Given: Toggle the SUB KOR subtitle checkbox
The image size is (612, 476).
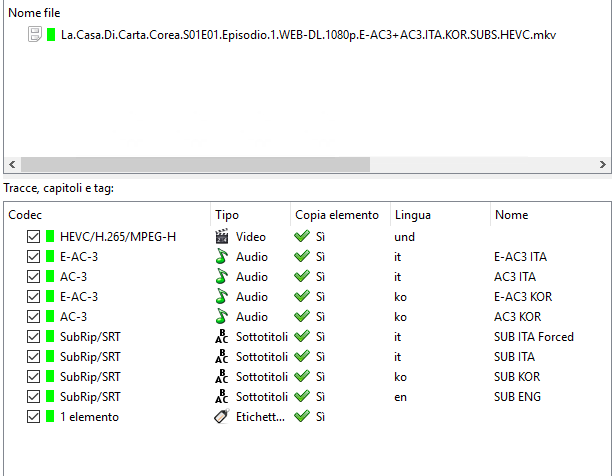Looking at the screenshot, I should coord(34,377).
